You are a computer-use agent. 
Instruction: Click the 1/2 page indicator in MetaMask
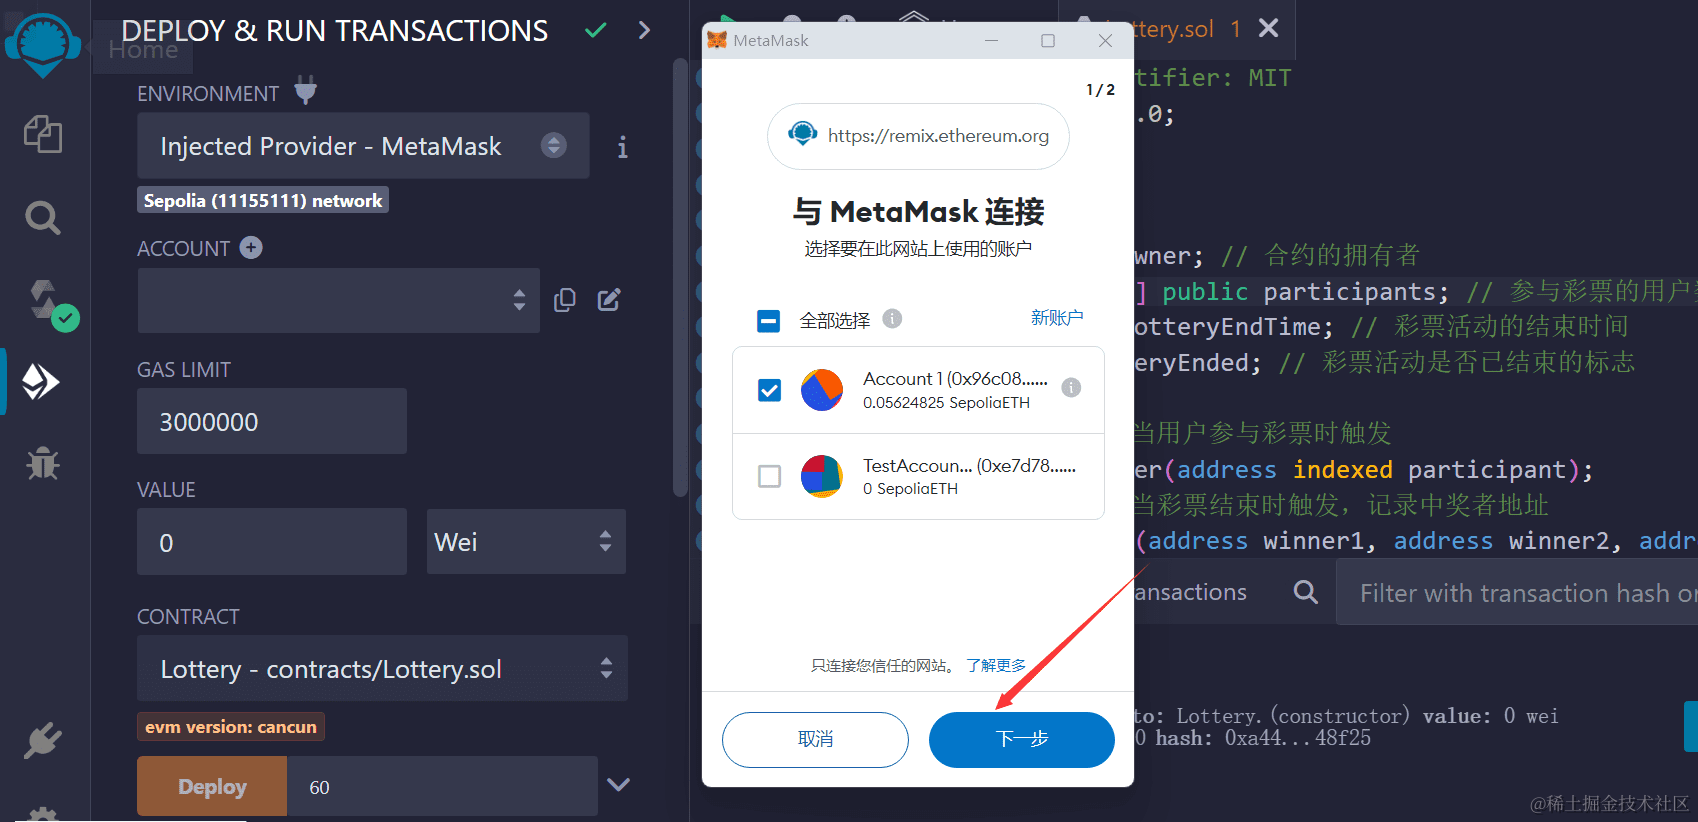(1101, 90)
